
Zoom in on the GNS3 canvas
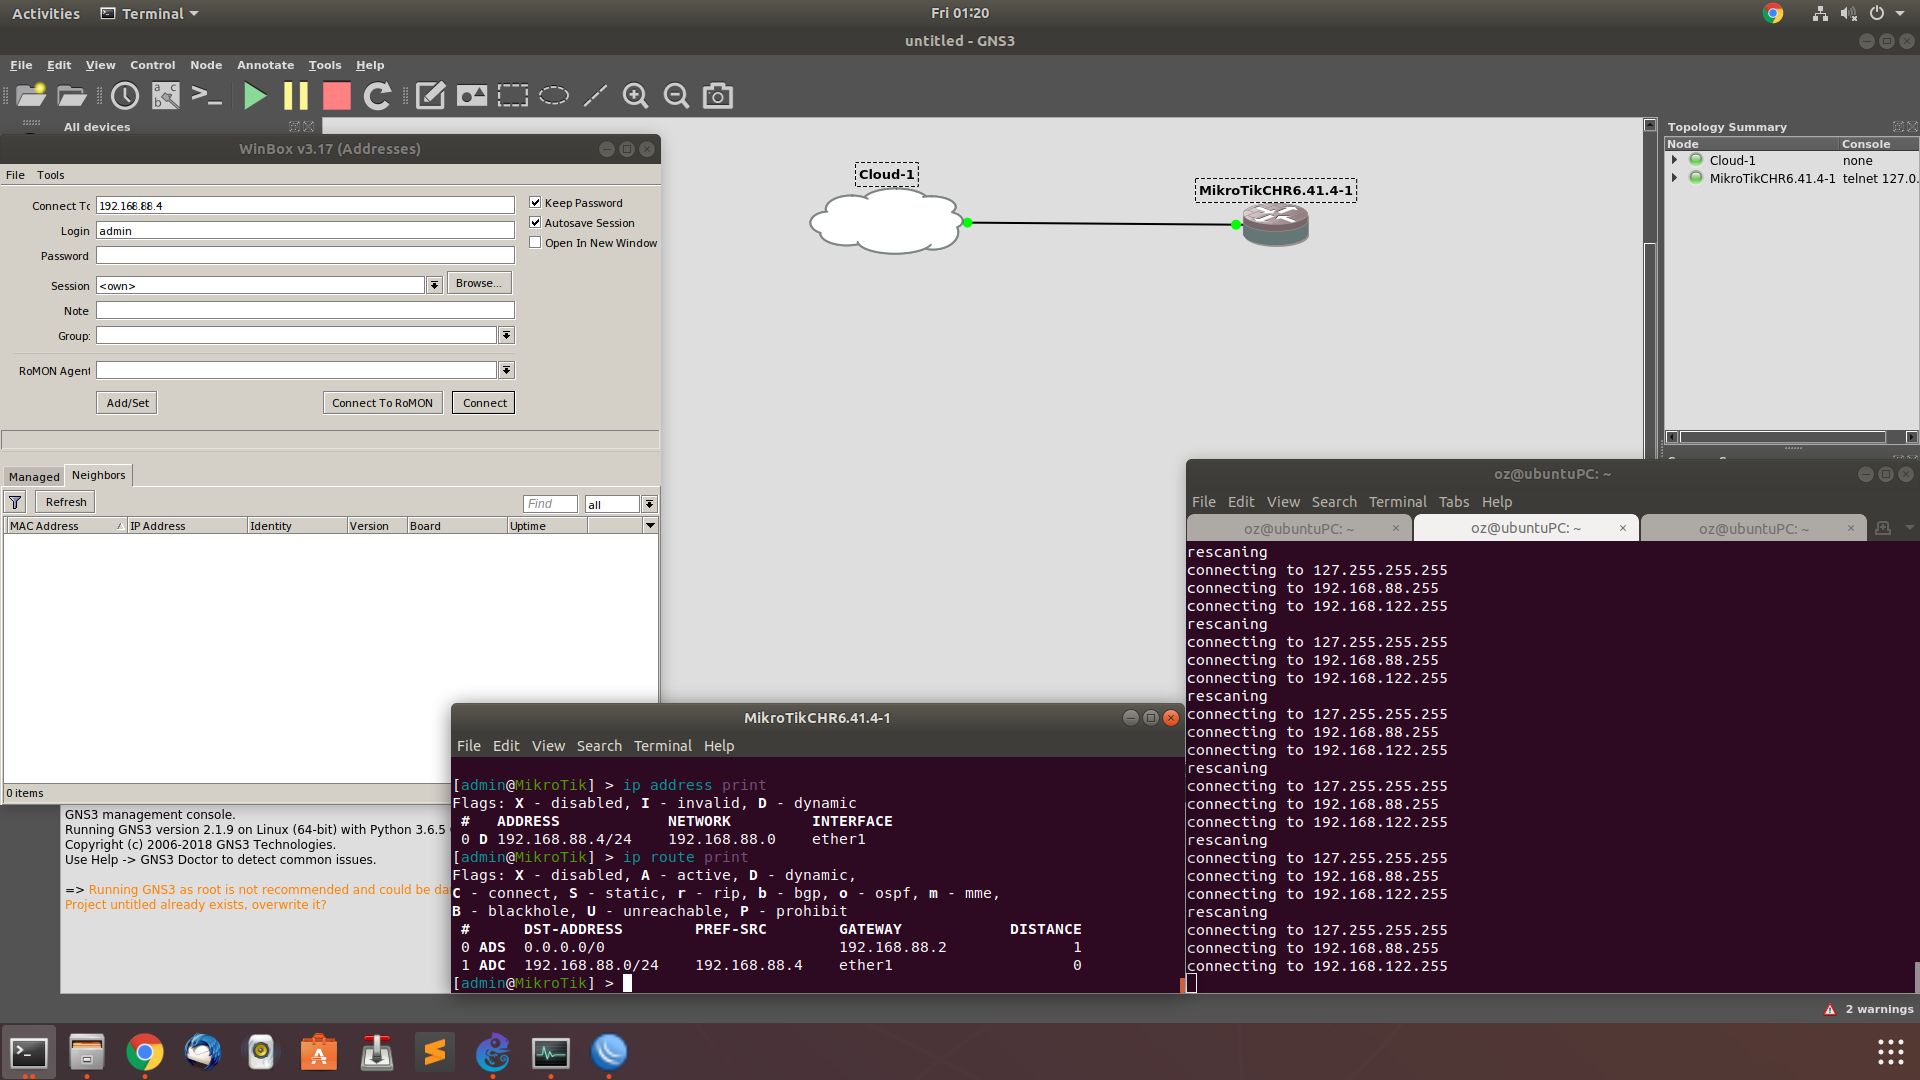point(635,96)
